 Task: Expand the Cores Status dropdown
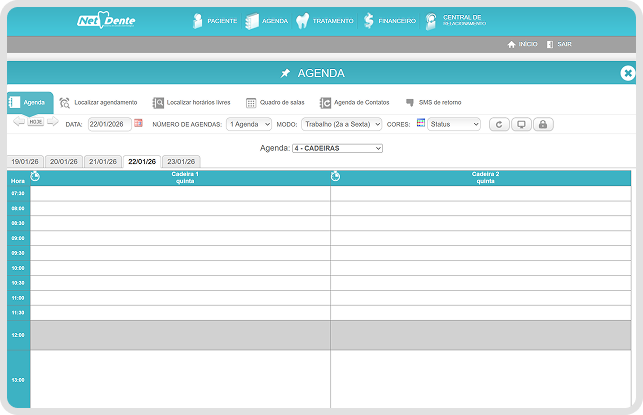tap(453, 124)
